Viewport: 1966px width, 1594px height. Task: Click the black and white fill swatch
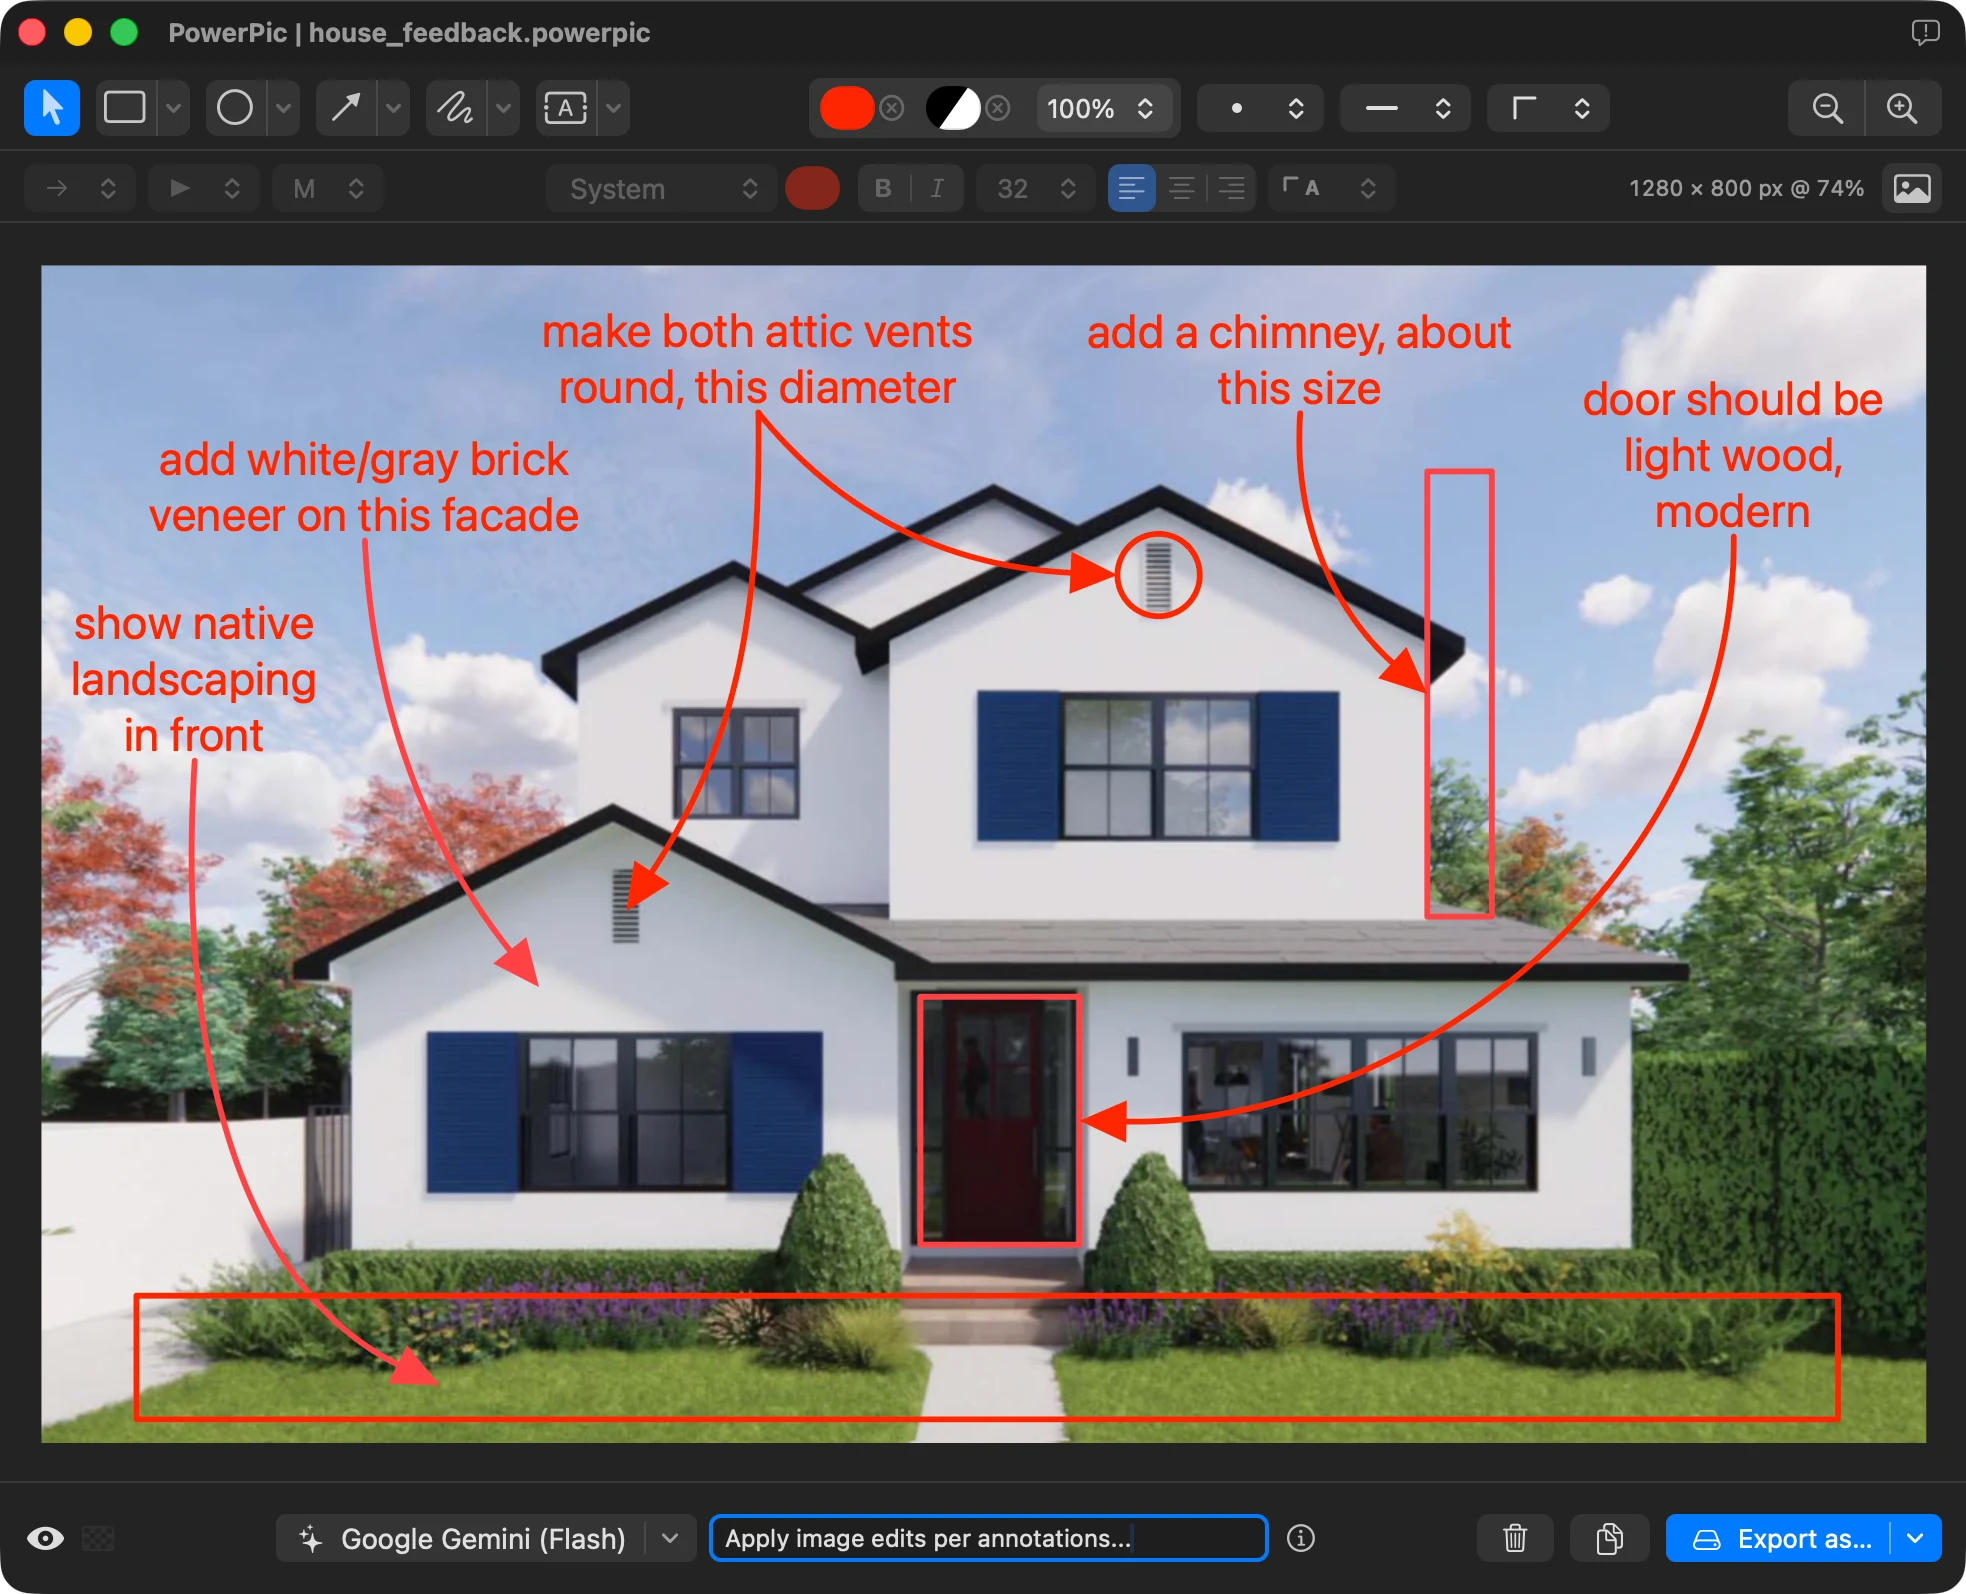click(x=953, y=108)
